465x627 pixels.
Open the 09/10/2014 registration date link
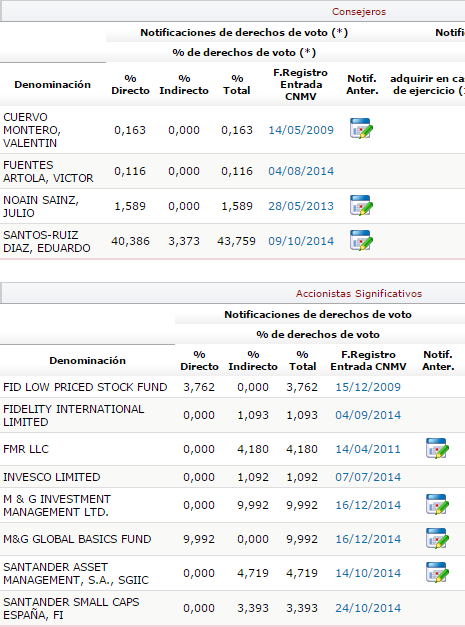click(301, 241)
